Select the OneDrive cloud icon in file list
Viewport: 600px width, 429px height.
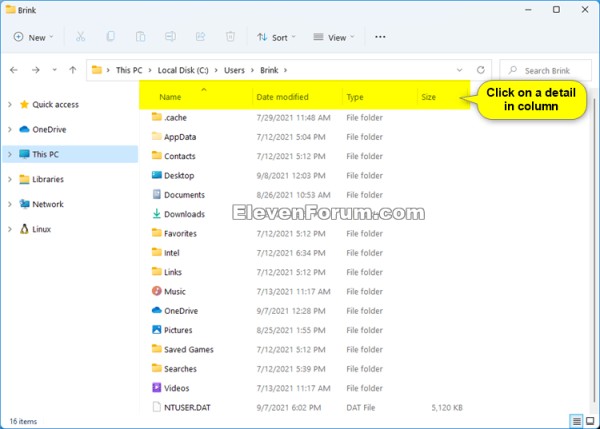coord(157,310)
